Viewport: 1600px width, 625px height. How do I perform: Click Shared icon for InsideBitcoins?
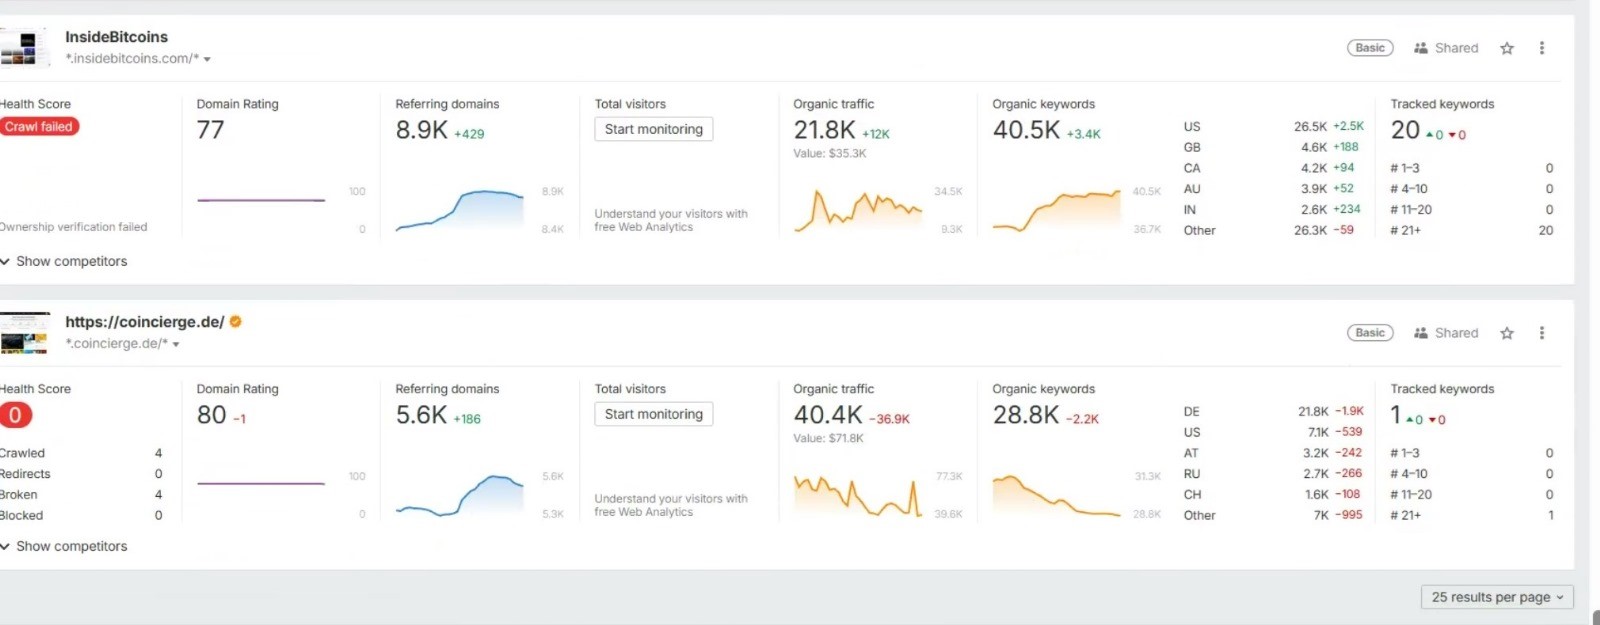1421,48
